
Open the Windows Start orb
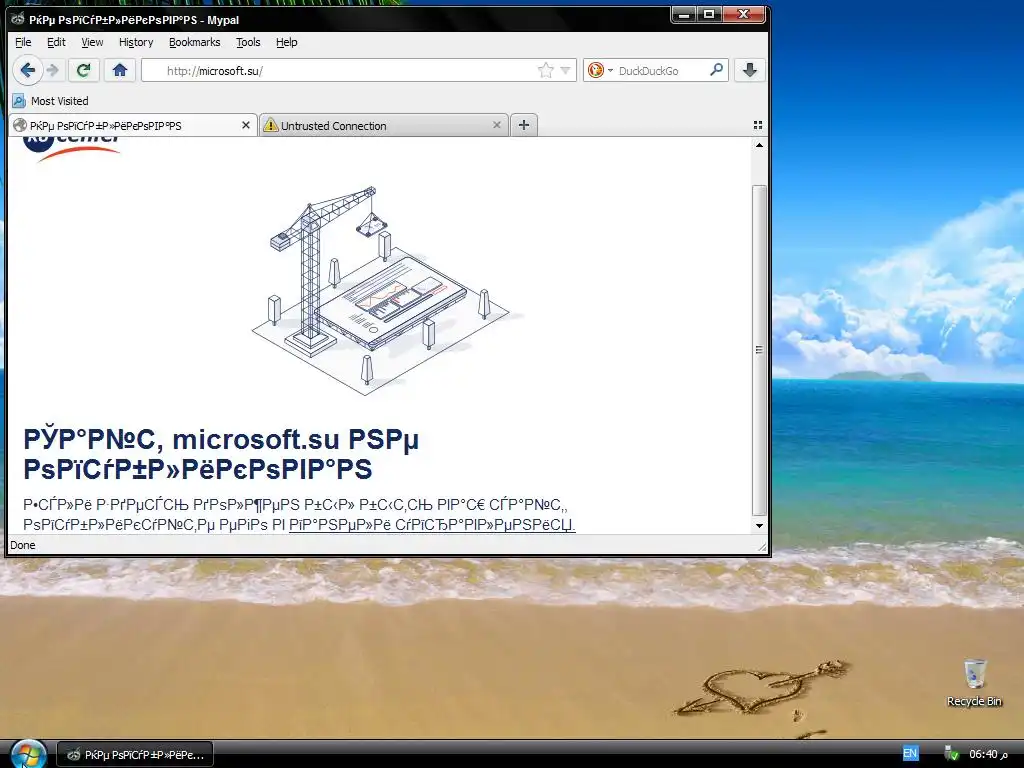tap(27, 754)
